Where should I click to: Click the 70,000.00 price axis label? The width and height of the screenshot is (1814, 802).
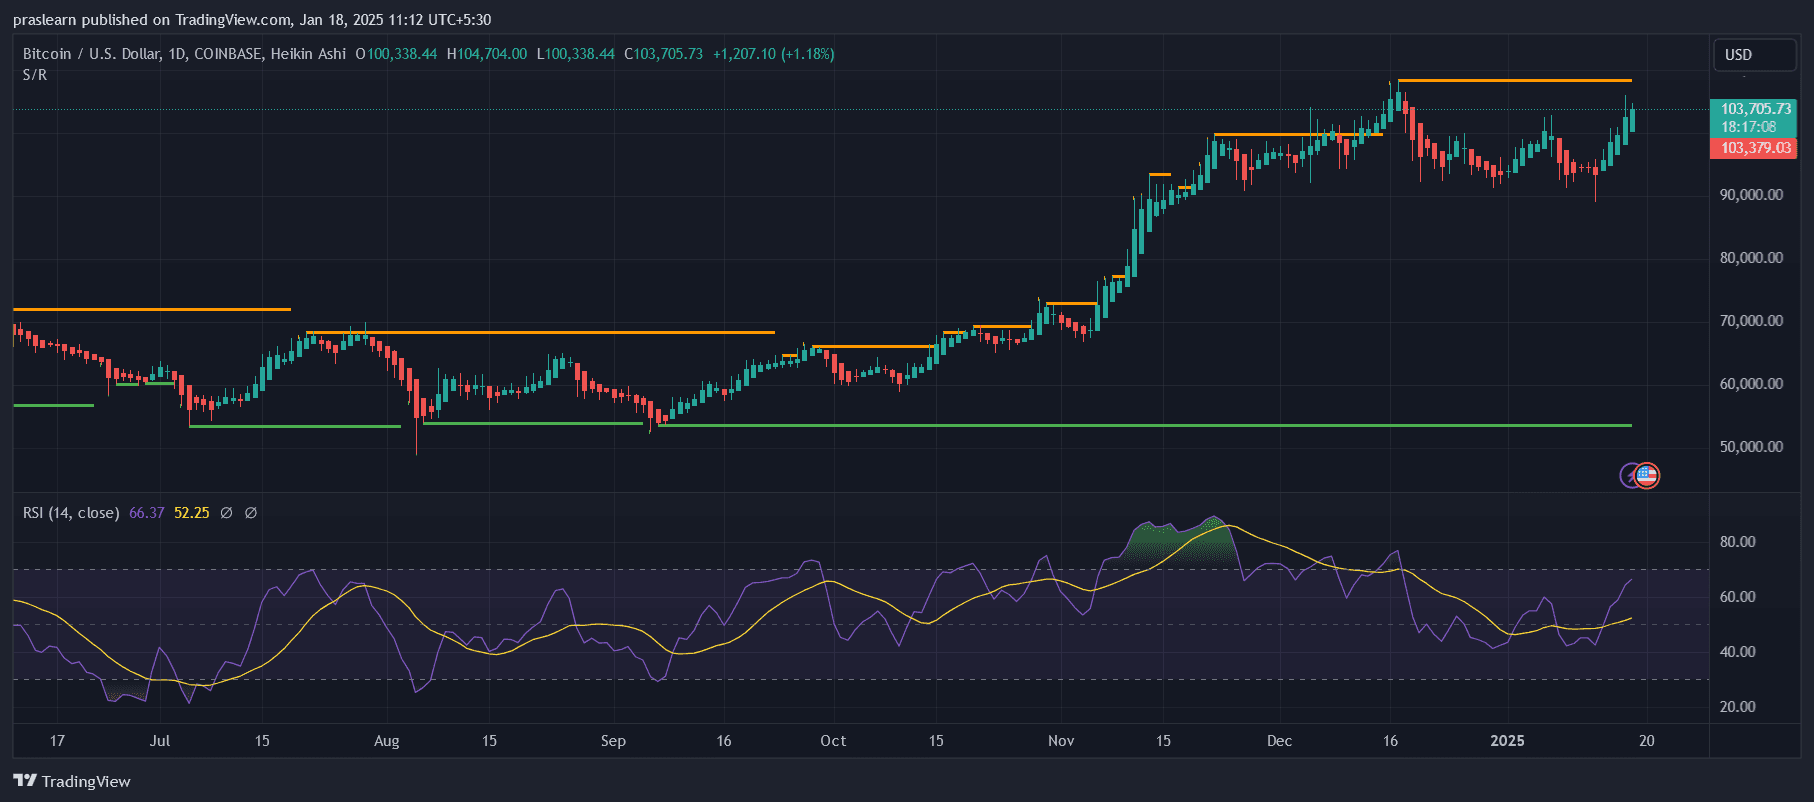pyautogui.click(x=1751, y=321)
